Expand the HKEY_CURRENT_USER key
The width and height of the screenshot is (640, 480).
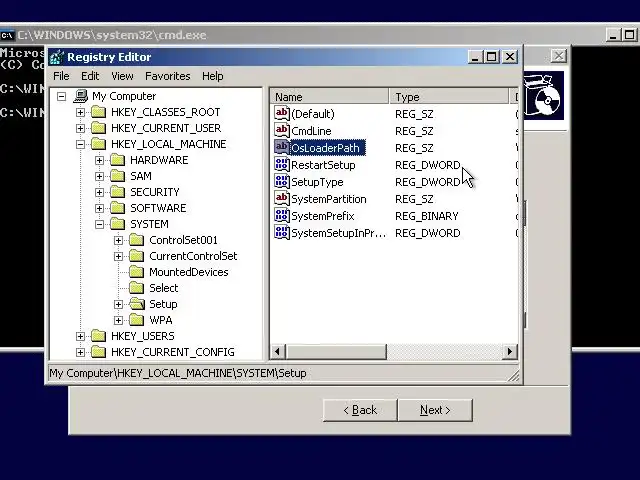(80, 128)
